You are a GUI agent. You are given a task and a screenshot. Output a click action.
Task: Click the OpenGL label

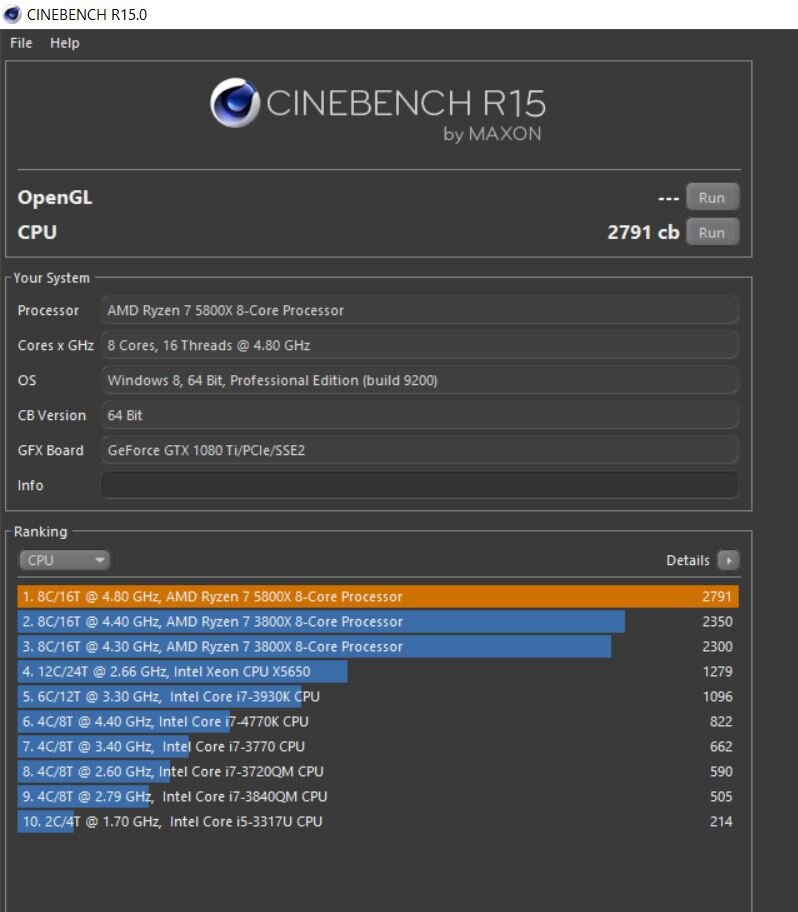coord(55,197)
